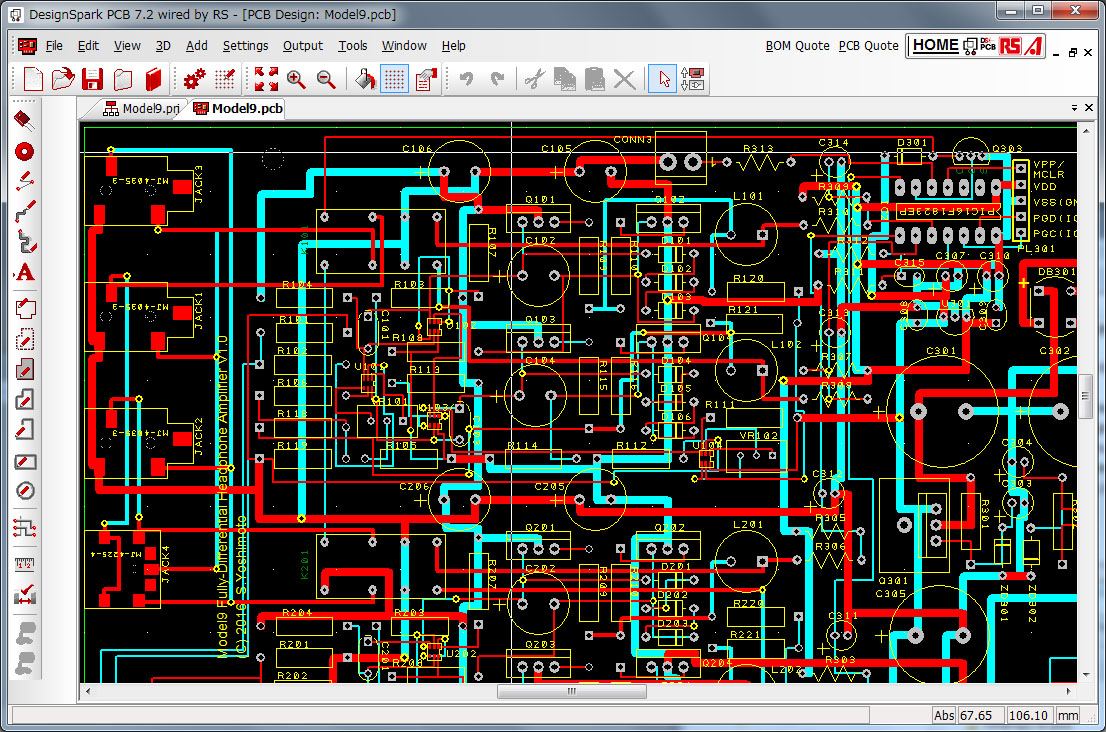Open the Output menu

(303, 46)
